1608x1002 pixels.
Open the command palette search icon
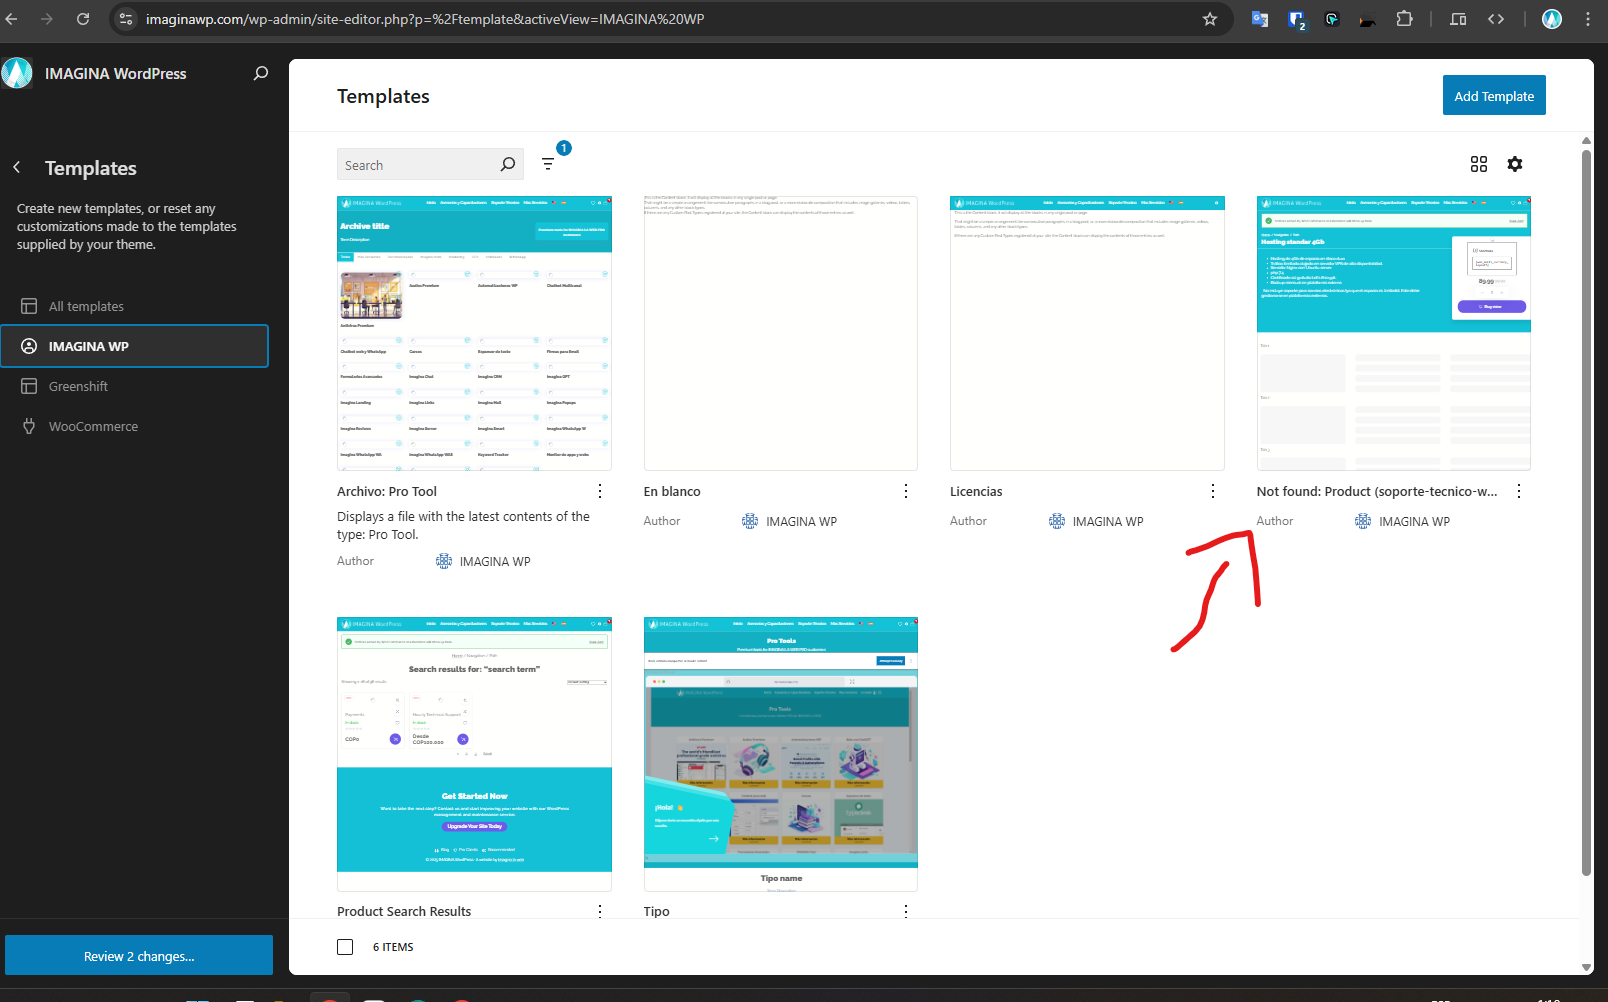[x=261, y=73]
